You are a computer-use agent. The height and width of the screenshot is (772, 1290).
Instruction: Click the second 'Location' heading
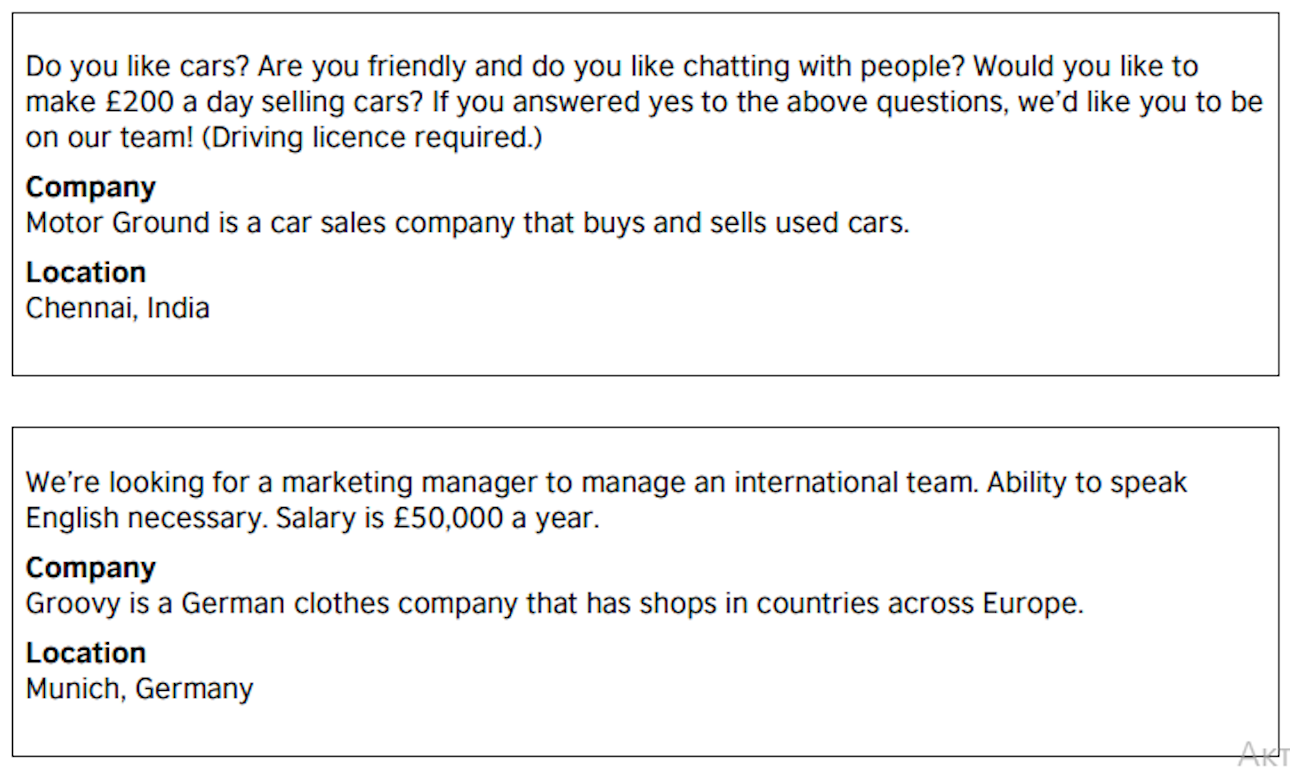click(x=86, y=653)
